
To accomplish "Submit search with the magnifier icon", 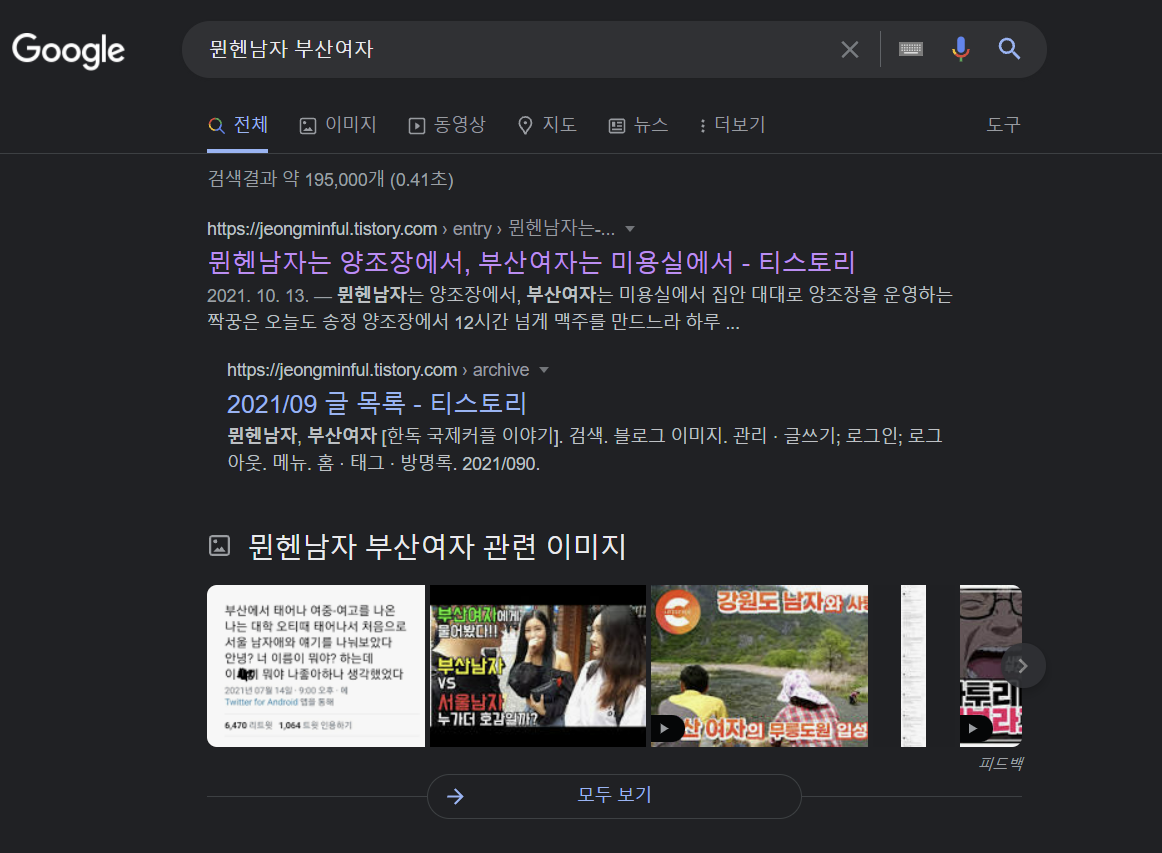I will pyautogui.click(x=1009, y=49).
